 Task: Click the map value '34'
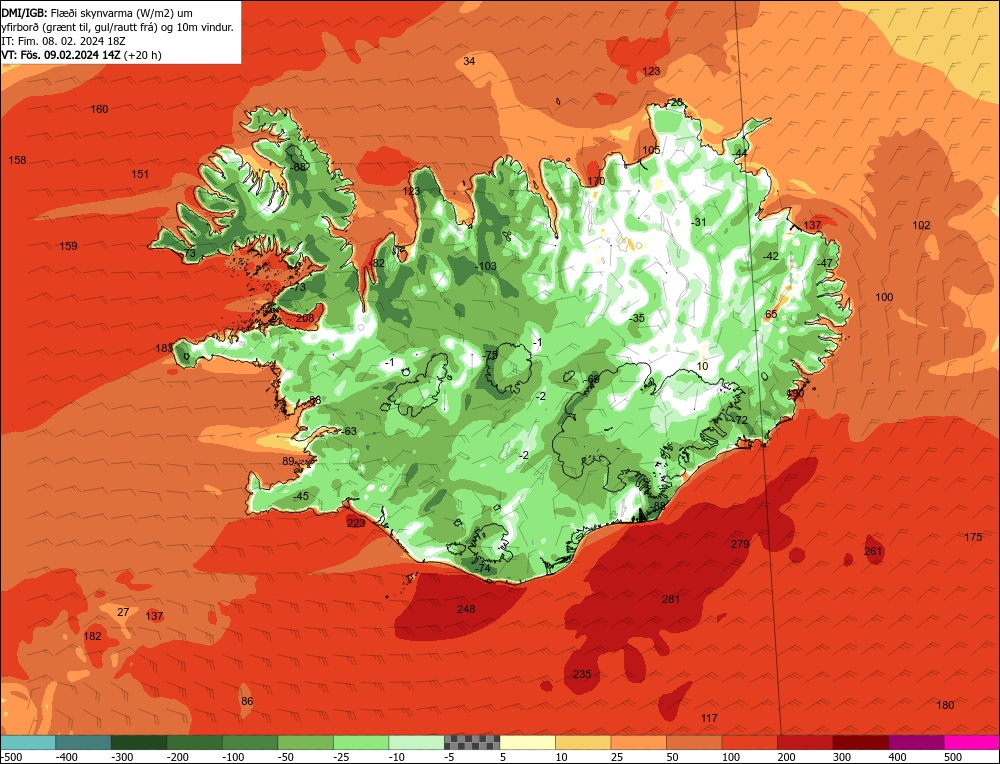tap(469, 61)
